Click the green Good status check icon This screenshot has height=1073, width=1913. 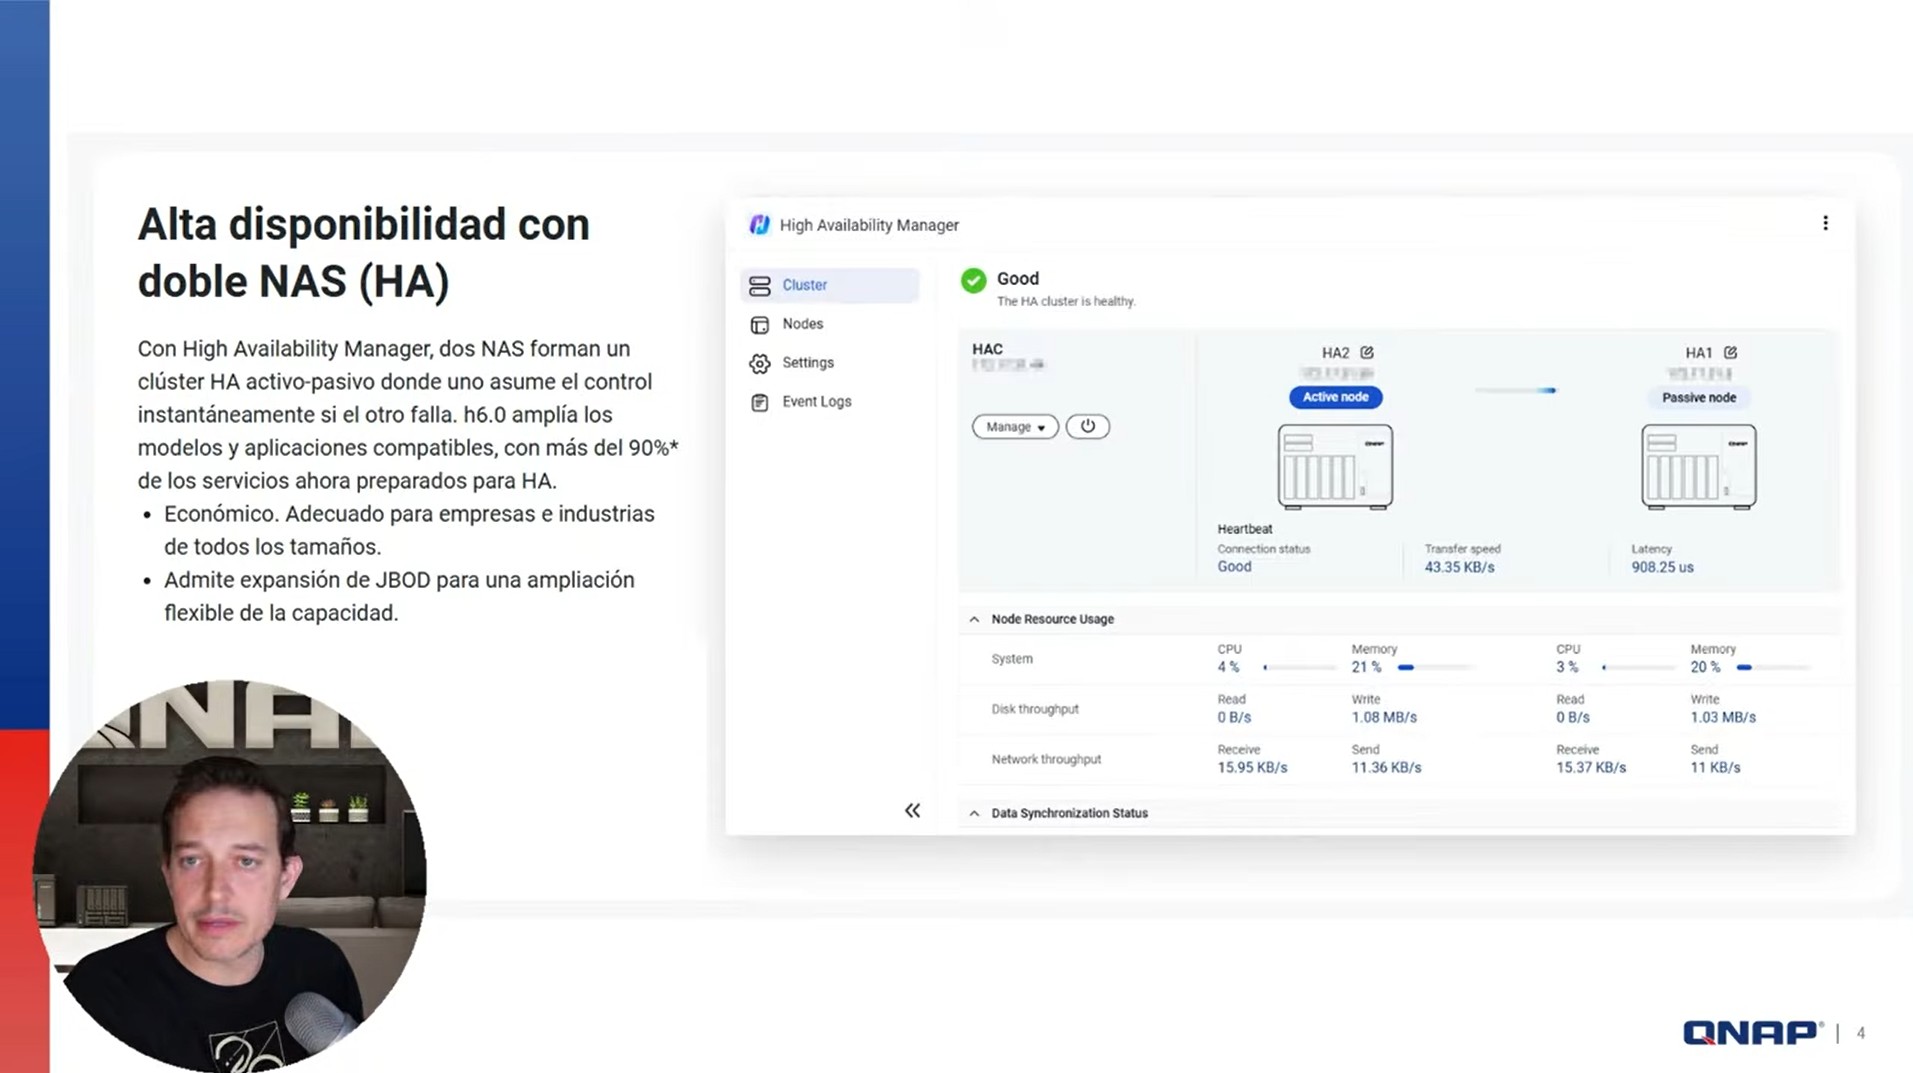[973, 281]
